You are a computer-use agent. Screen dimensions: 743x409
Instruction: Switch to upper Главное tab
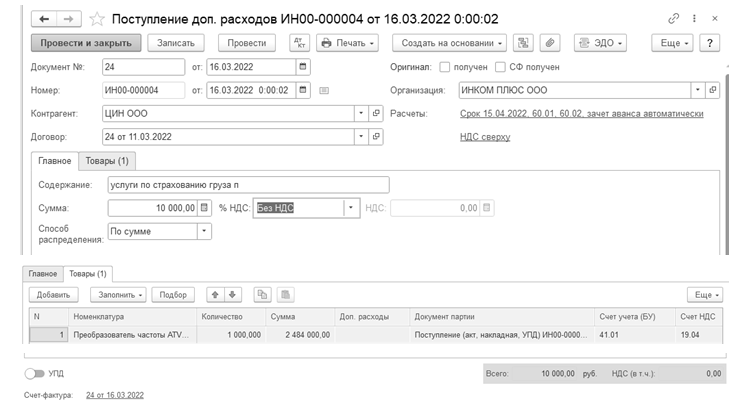pyautogui.click(x=54, y=161)
